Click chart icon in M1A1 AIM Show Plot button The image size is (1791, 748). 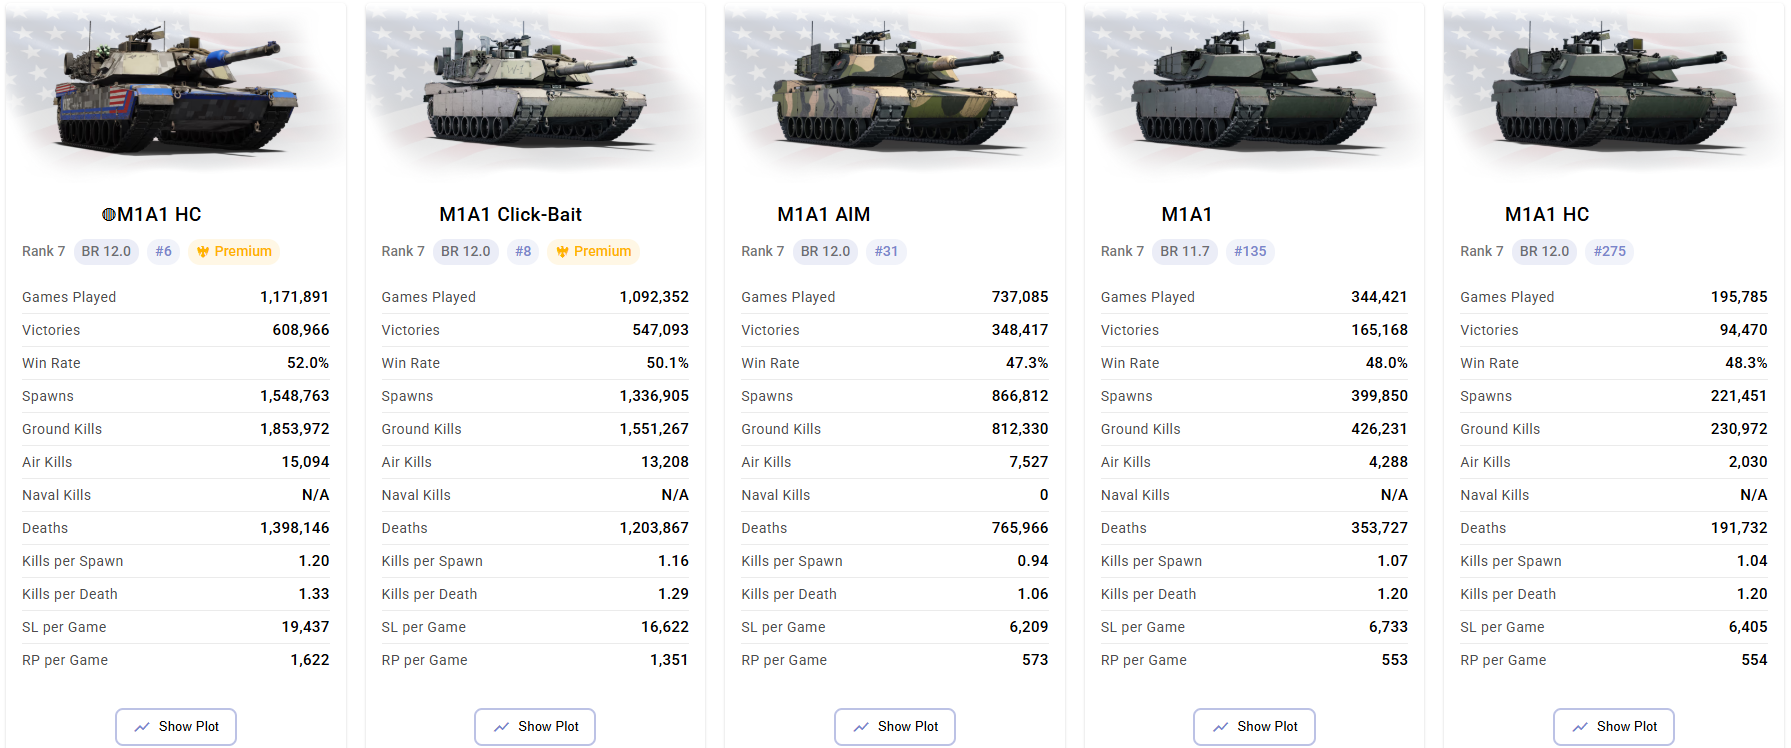click(861, 727)
